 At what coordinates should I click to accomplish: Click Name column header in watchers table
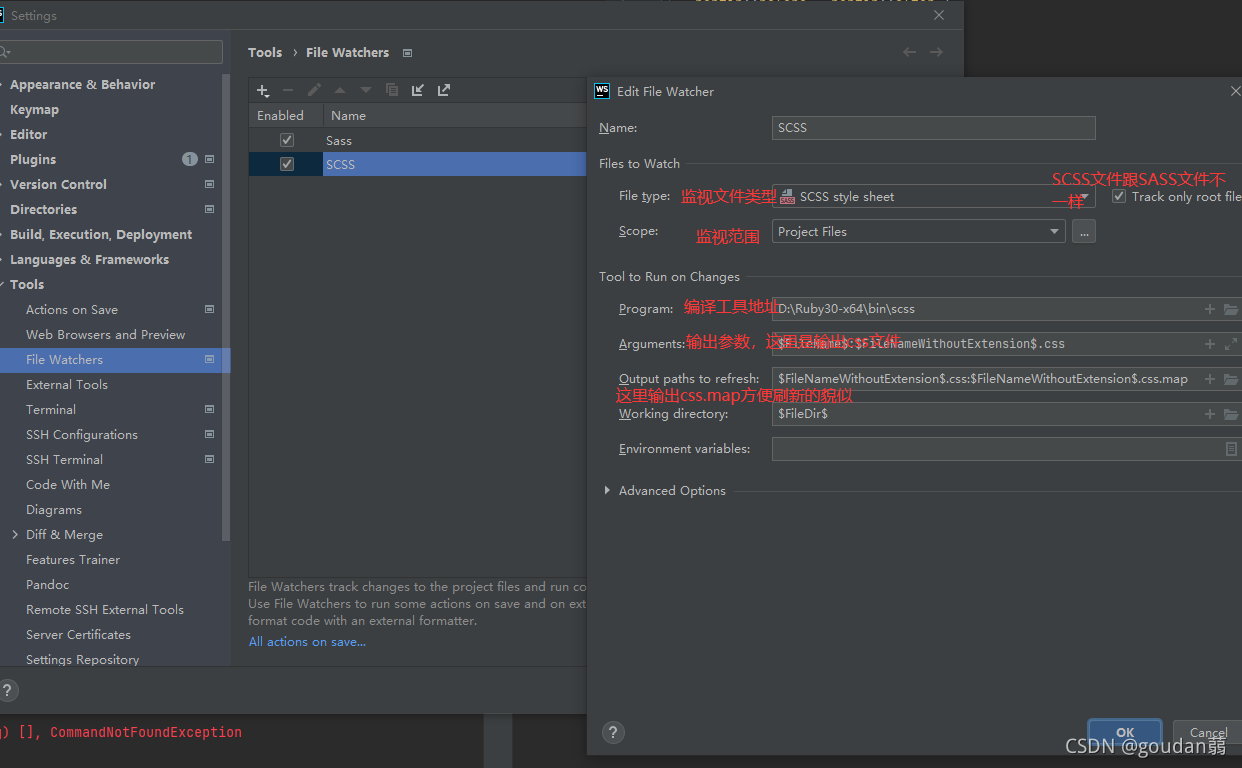[x=348, y=115]
